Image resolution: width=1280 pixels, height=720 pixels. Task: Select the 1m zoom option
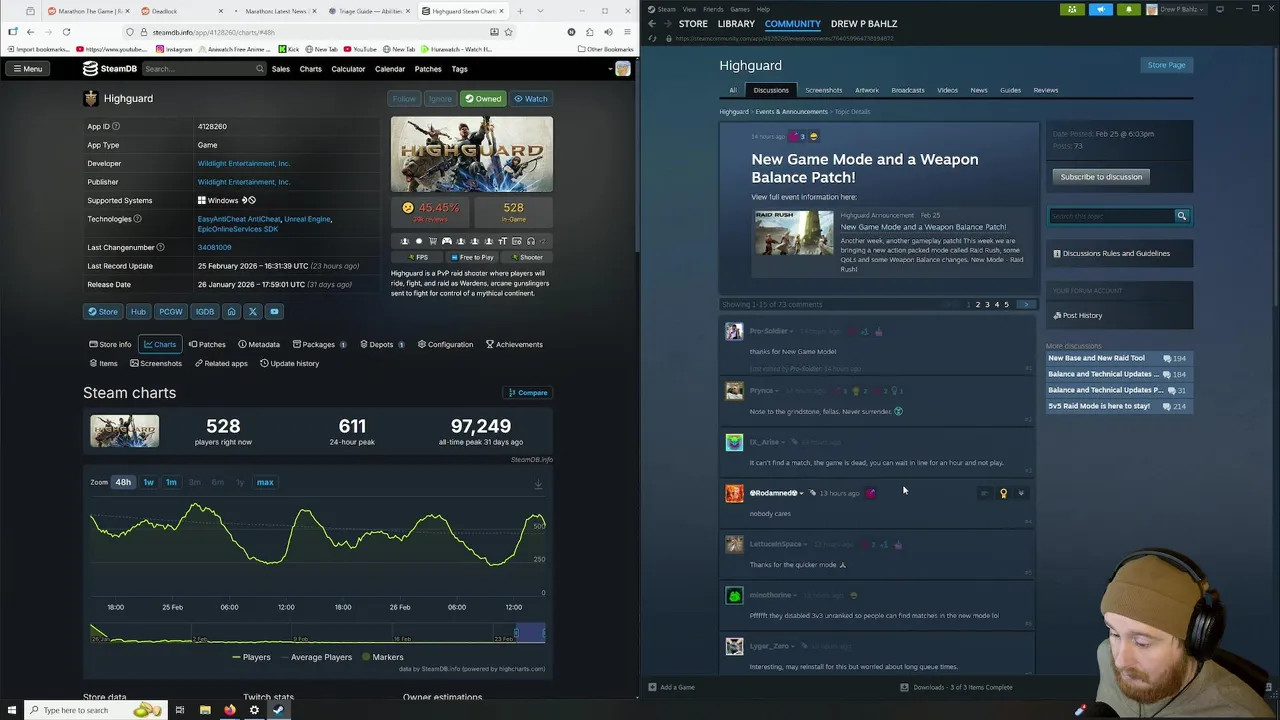pos(171,483)
